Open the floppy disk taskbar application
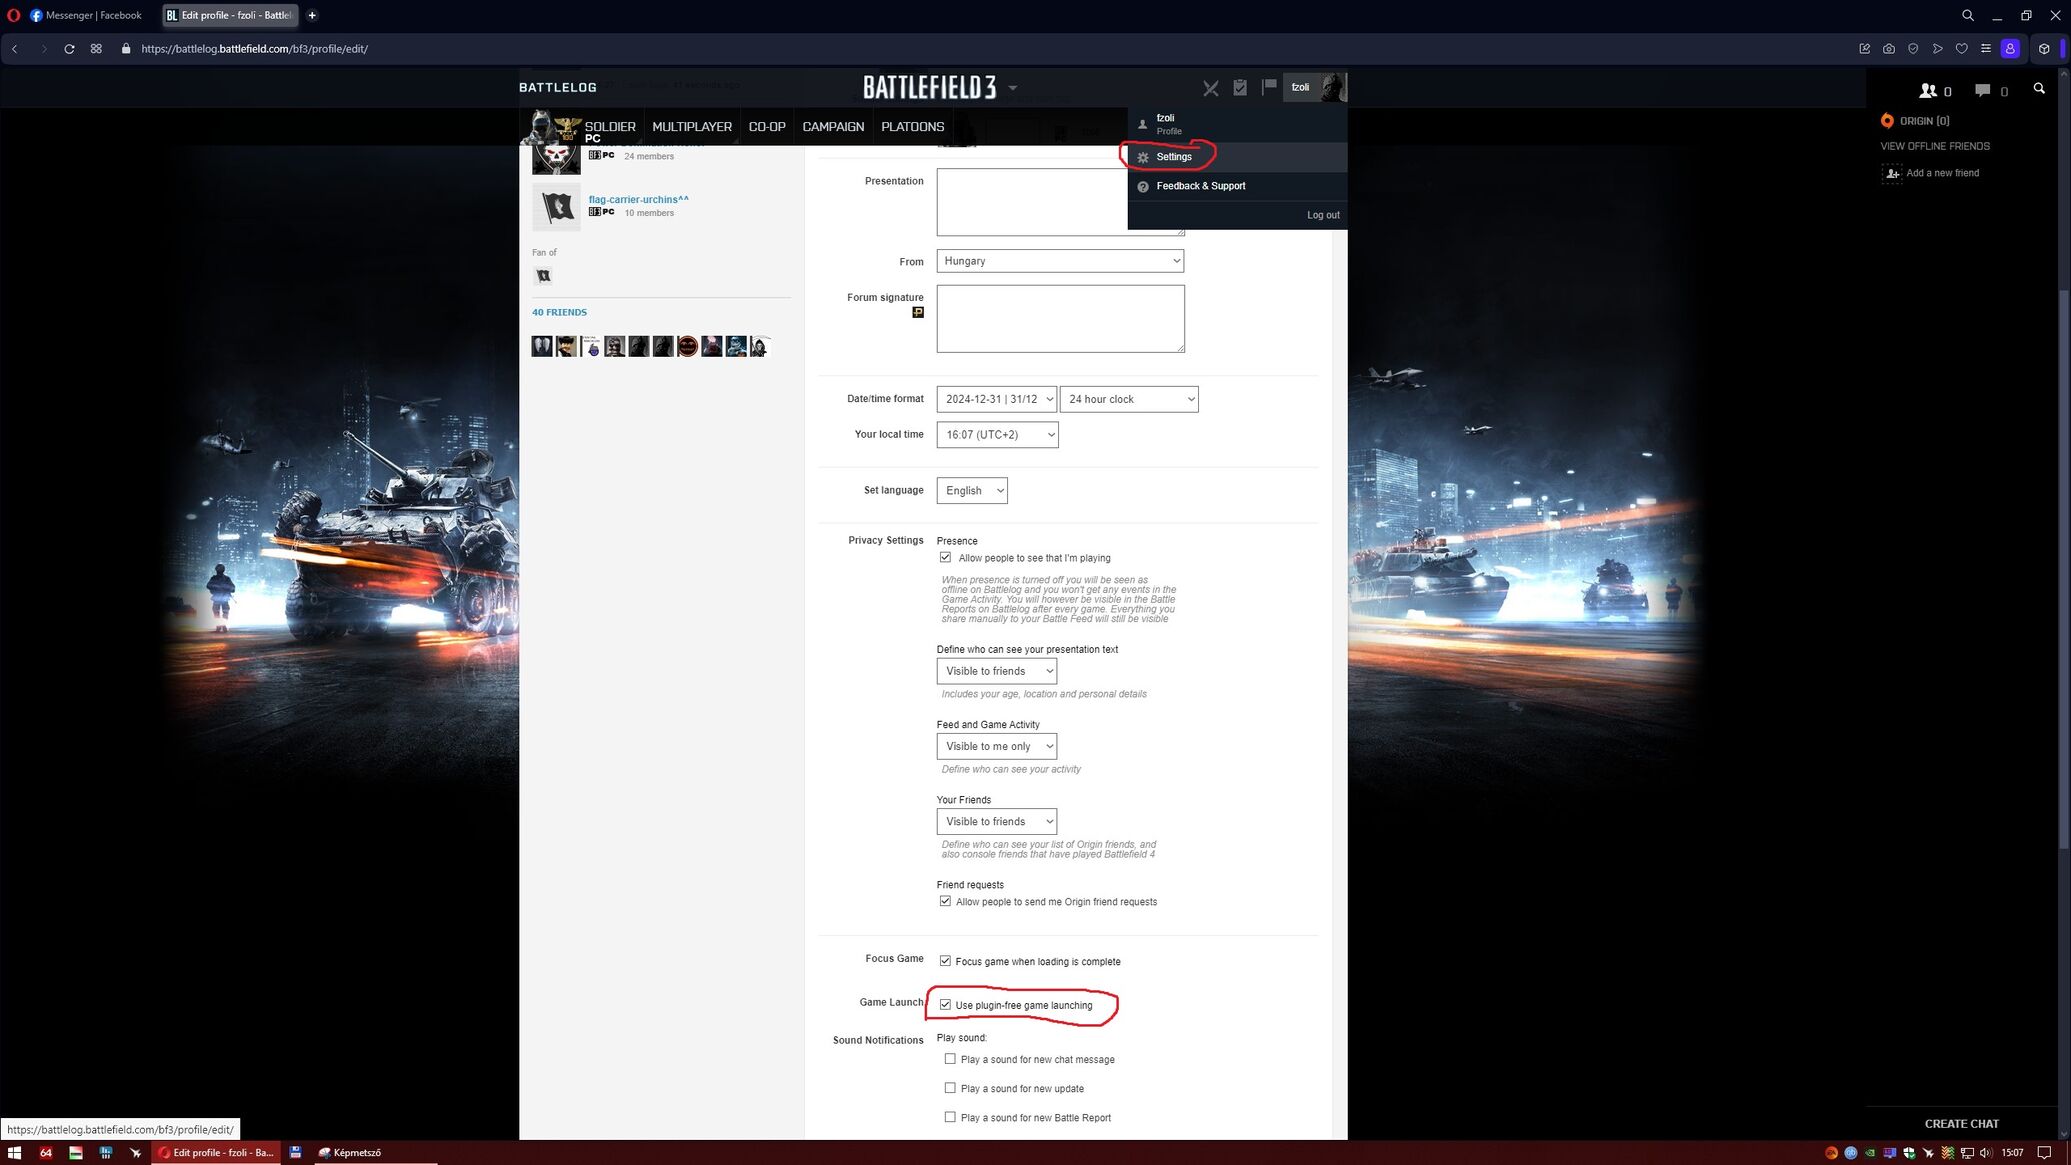 pyautogui.click(x=296, y=1153)
